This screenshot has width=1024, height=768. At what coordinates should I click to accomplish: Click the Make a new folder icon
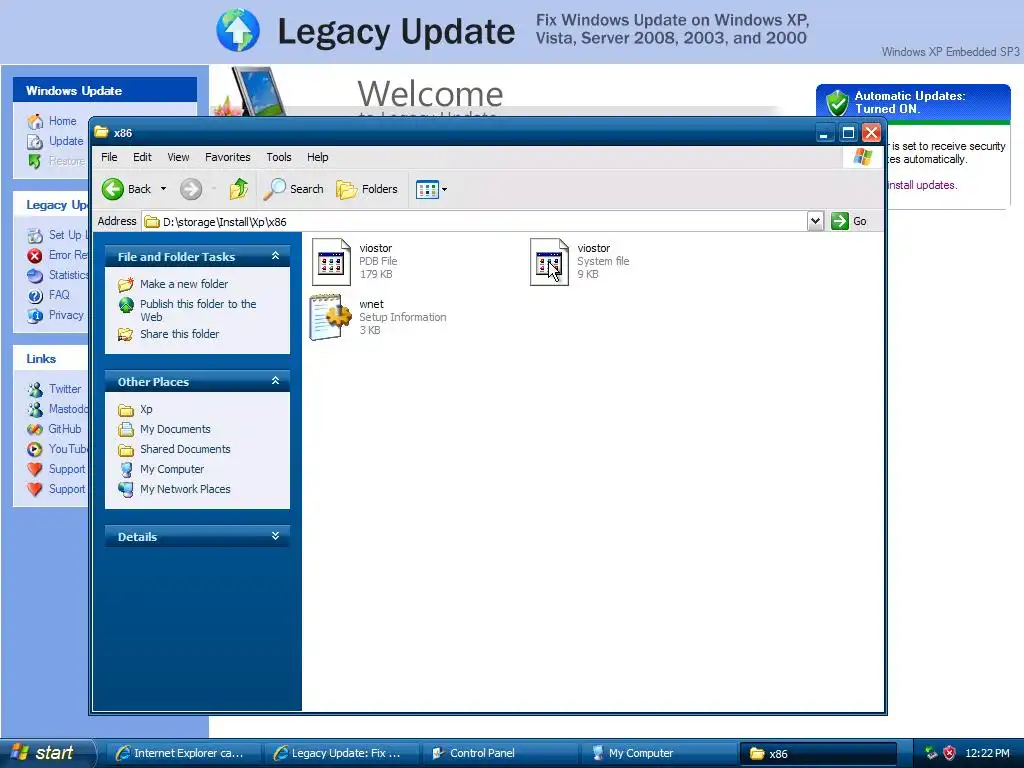pyautogui.click(x=125, y=285)
